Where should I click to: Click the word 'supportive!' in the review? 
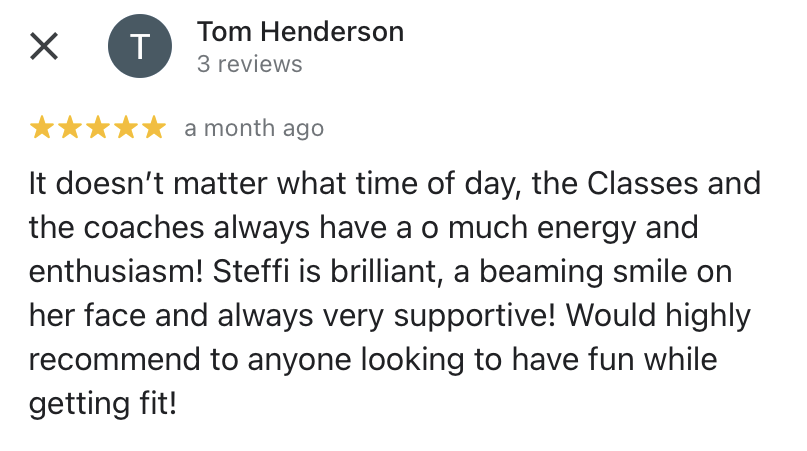pos(475,316)
